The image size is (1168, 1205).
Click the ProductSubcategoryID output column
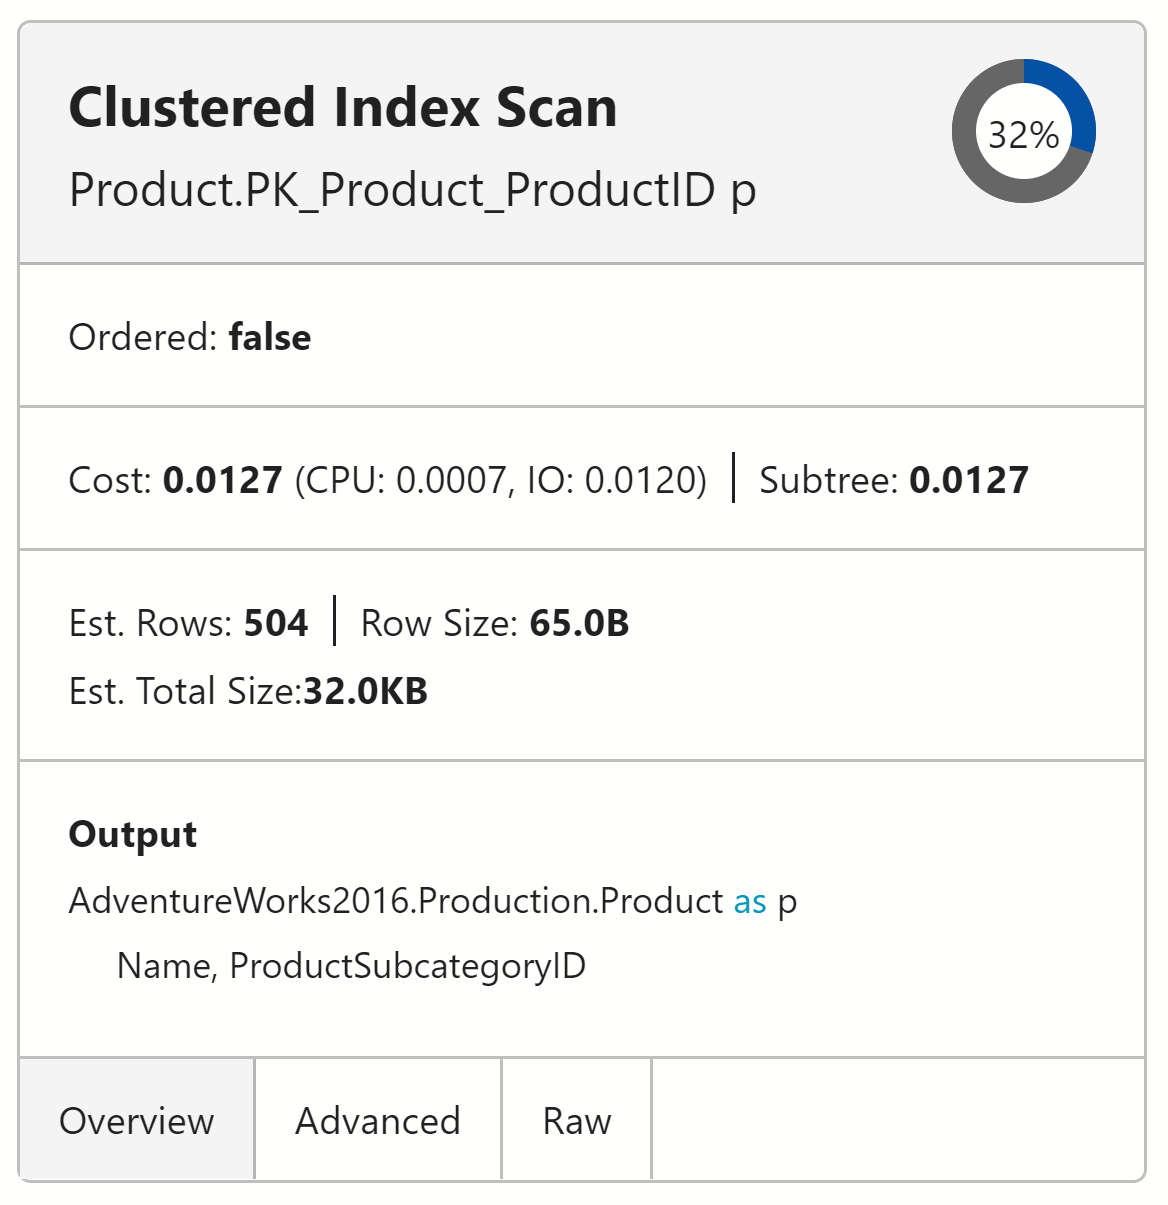point(408,966)
